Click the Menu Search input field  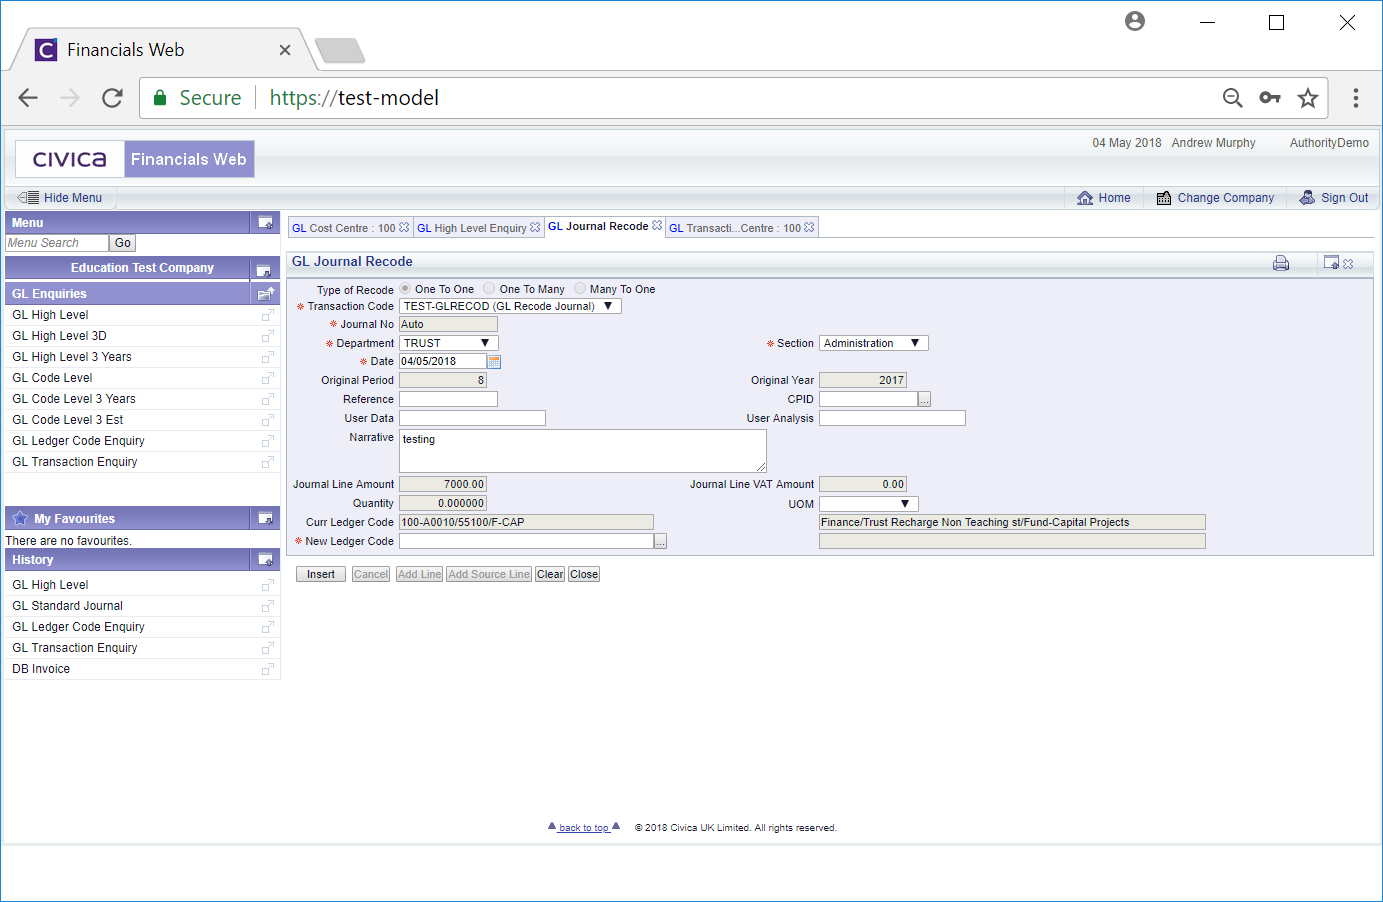point(56,243)
